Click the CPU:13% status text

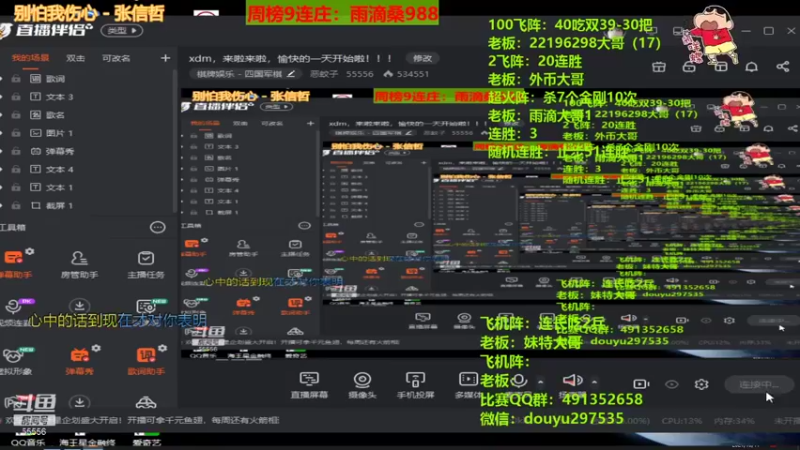tap(682, 421)
